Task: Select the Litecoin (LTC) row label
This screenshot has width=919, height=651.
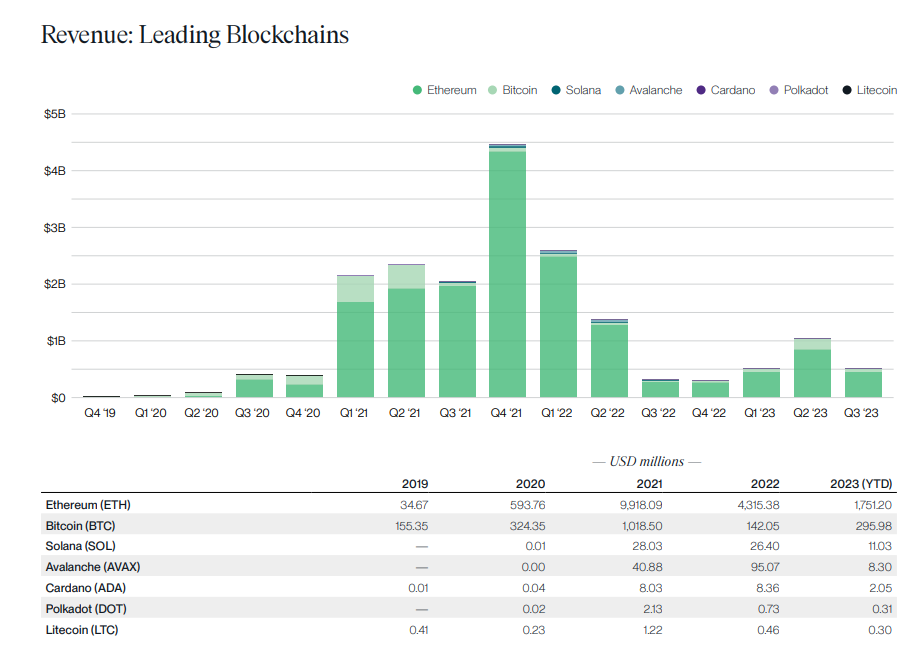Action: point(82,630)
